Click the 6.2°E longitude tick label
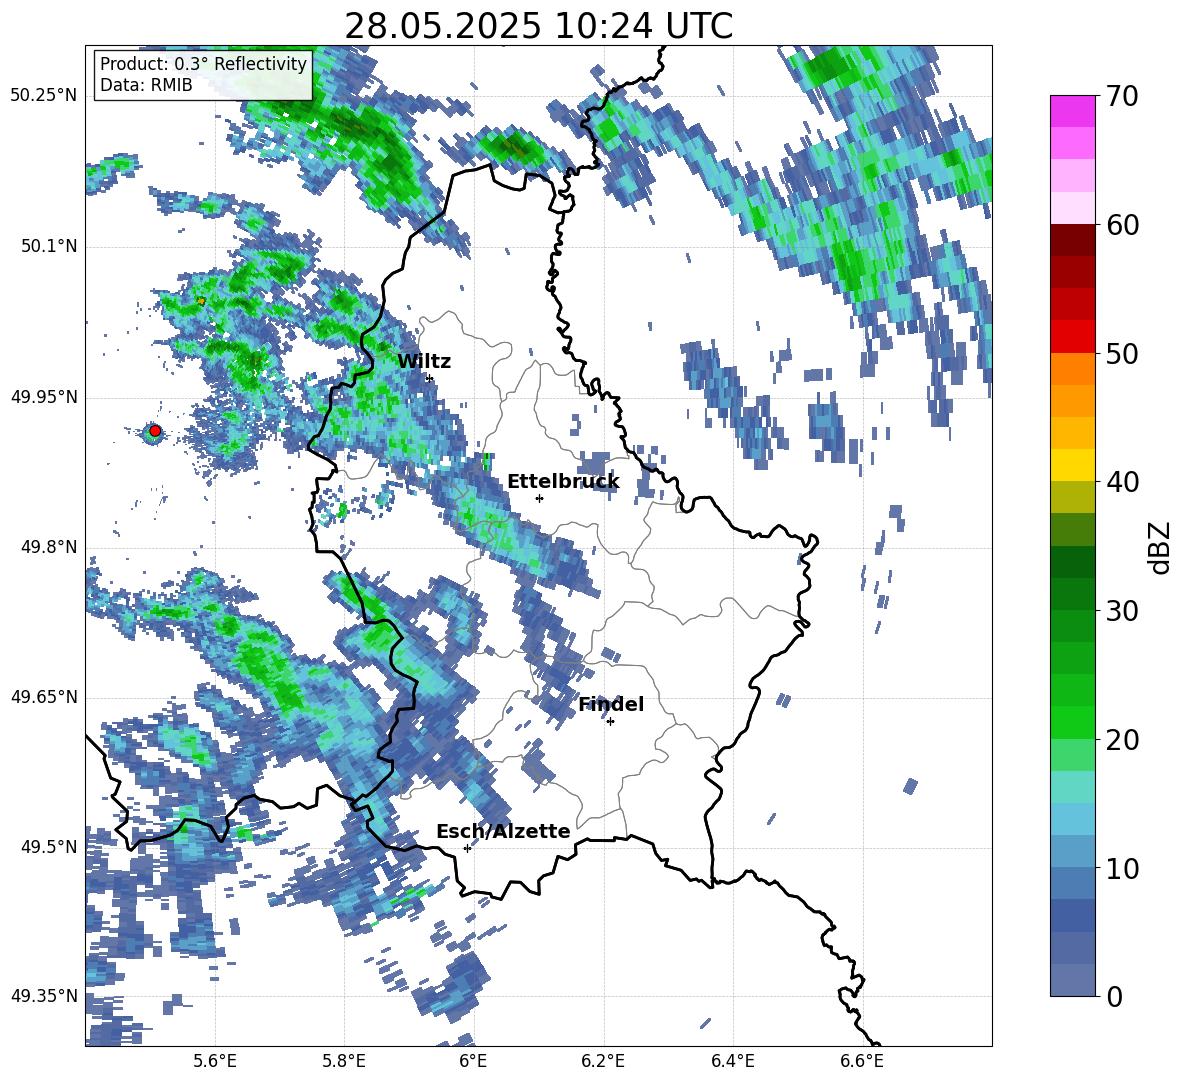Screen dimensions: 1184x1081 [603, 1062]
